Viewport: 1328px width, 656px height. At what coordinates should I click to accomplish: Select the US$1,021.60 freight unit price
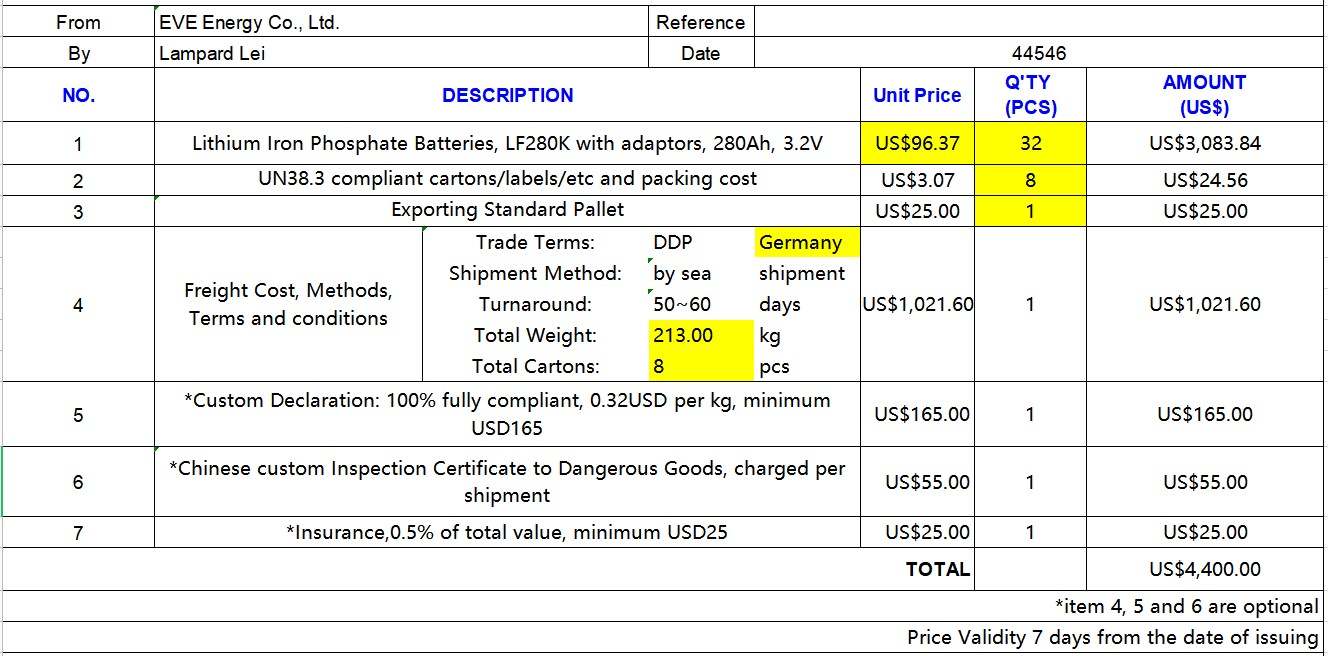pyautogui.click(x=918, y=304)
